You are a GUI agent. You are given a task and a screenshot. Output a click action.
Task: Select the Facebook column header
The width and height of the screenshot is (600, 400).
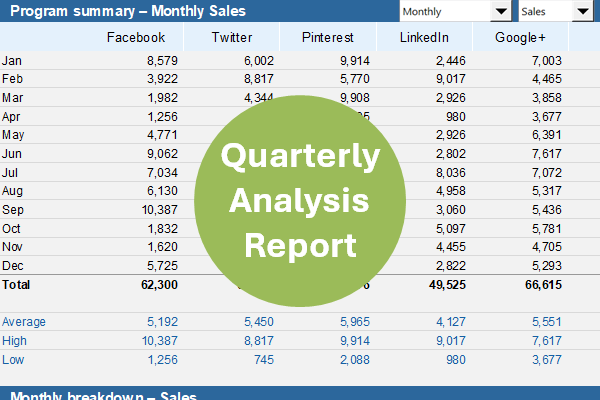click(x=135, y=37)
